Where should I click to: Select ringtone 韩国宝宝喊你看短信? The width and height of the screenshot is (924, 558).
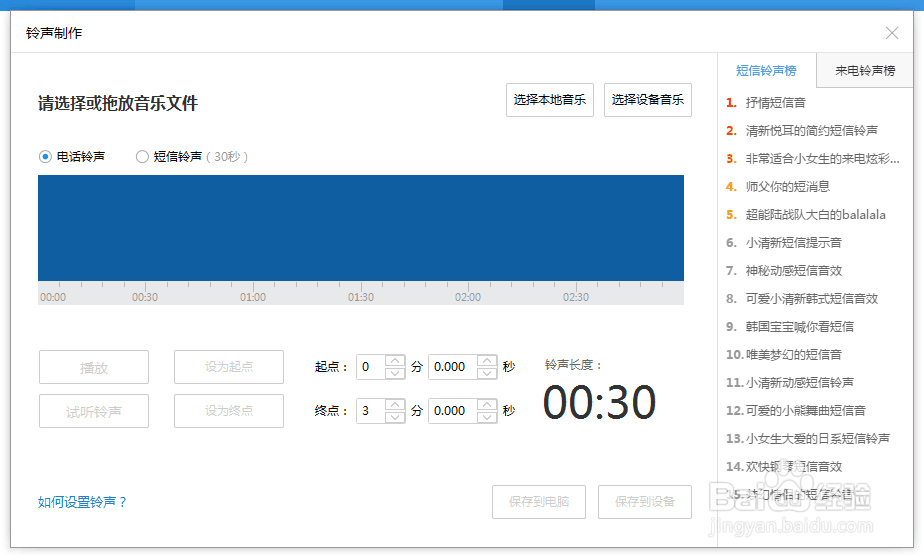799,326
